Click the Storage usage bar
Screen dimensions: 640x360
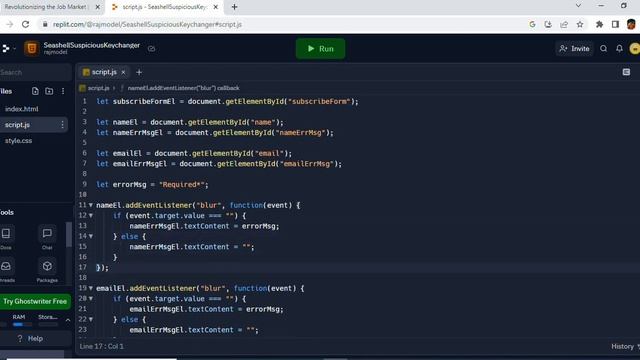coord(48,324)
